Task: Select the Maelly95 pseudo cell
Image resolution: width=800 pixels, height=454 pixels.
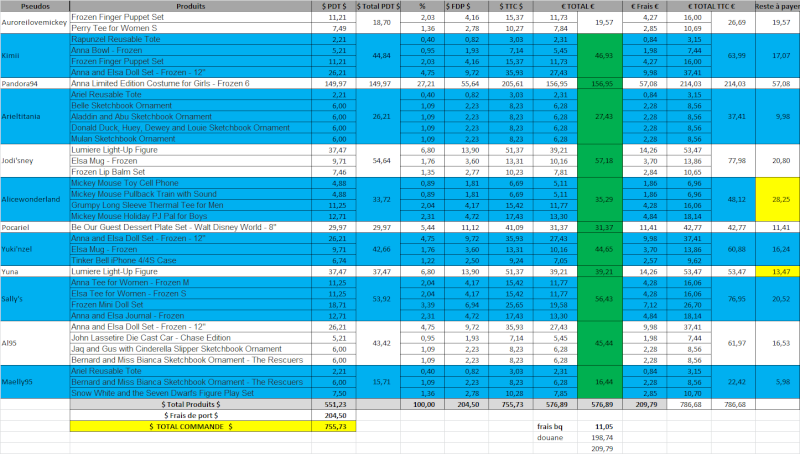Action: tap(35, 382)
